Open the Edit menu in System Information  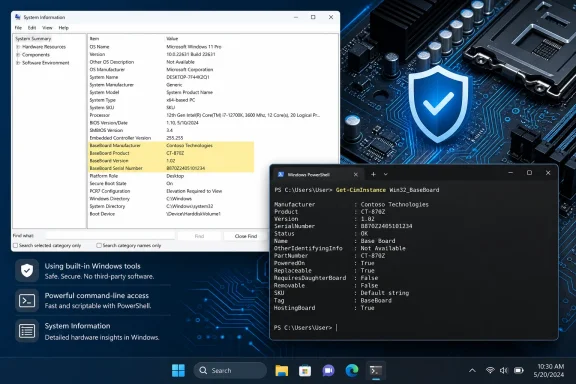[32, 28]
